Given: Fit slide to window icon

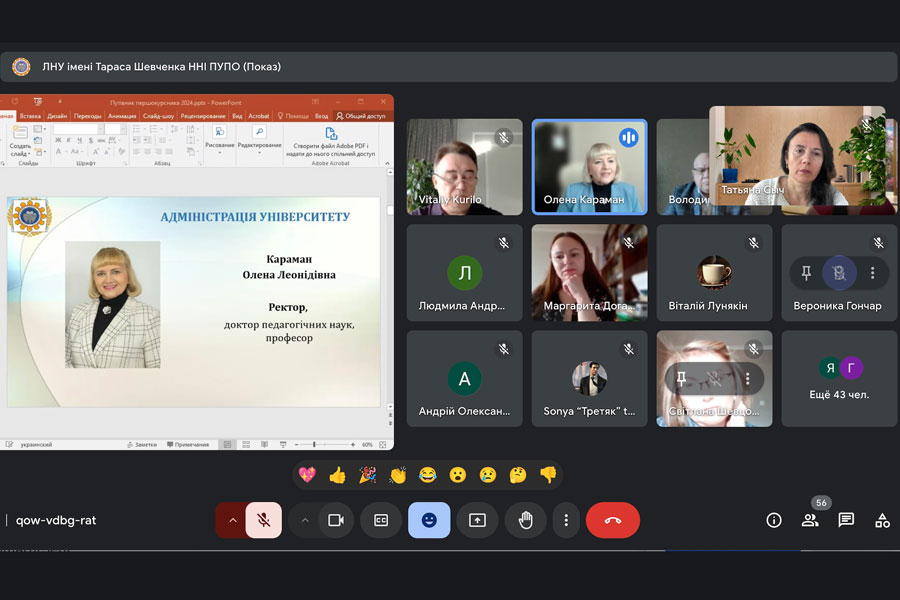Looking at the screenshot, I should pos(383,444).
